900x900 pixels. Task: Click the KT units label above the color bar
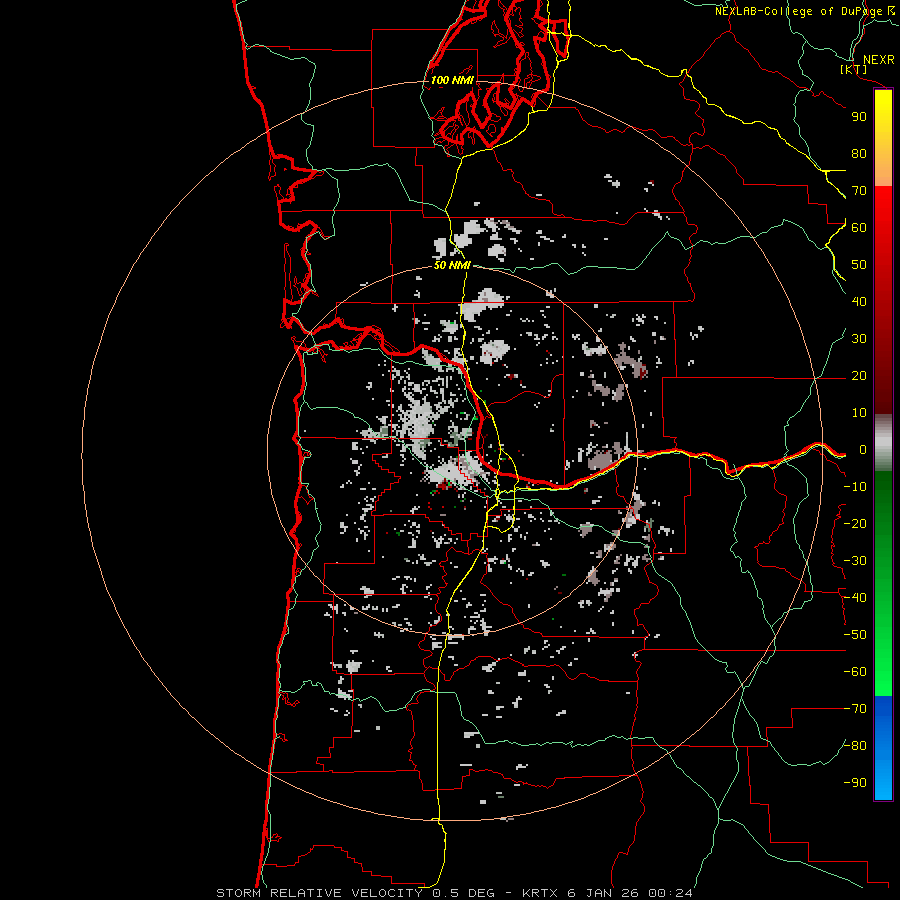tap(854, 69)
